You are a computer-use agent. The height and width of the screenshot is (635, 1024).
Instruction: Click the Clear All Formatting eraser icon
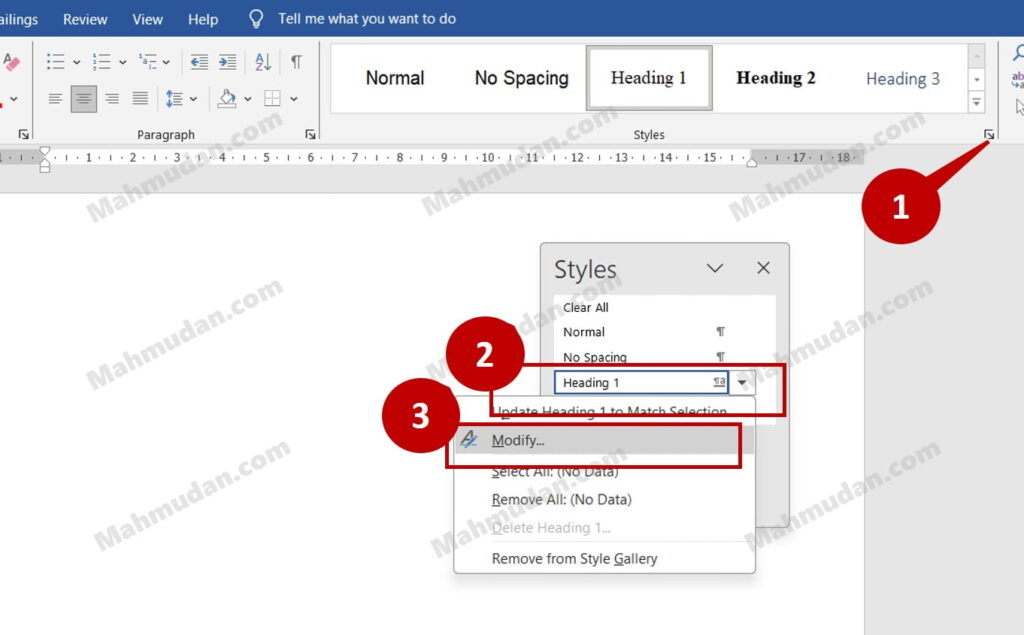coord(11,62)
